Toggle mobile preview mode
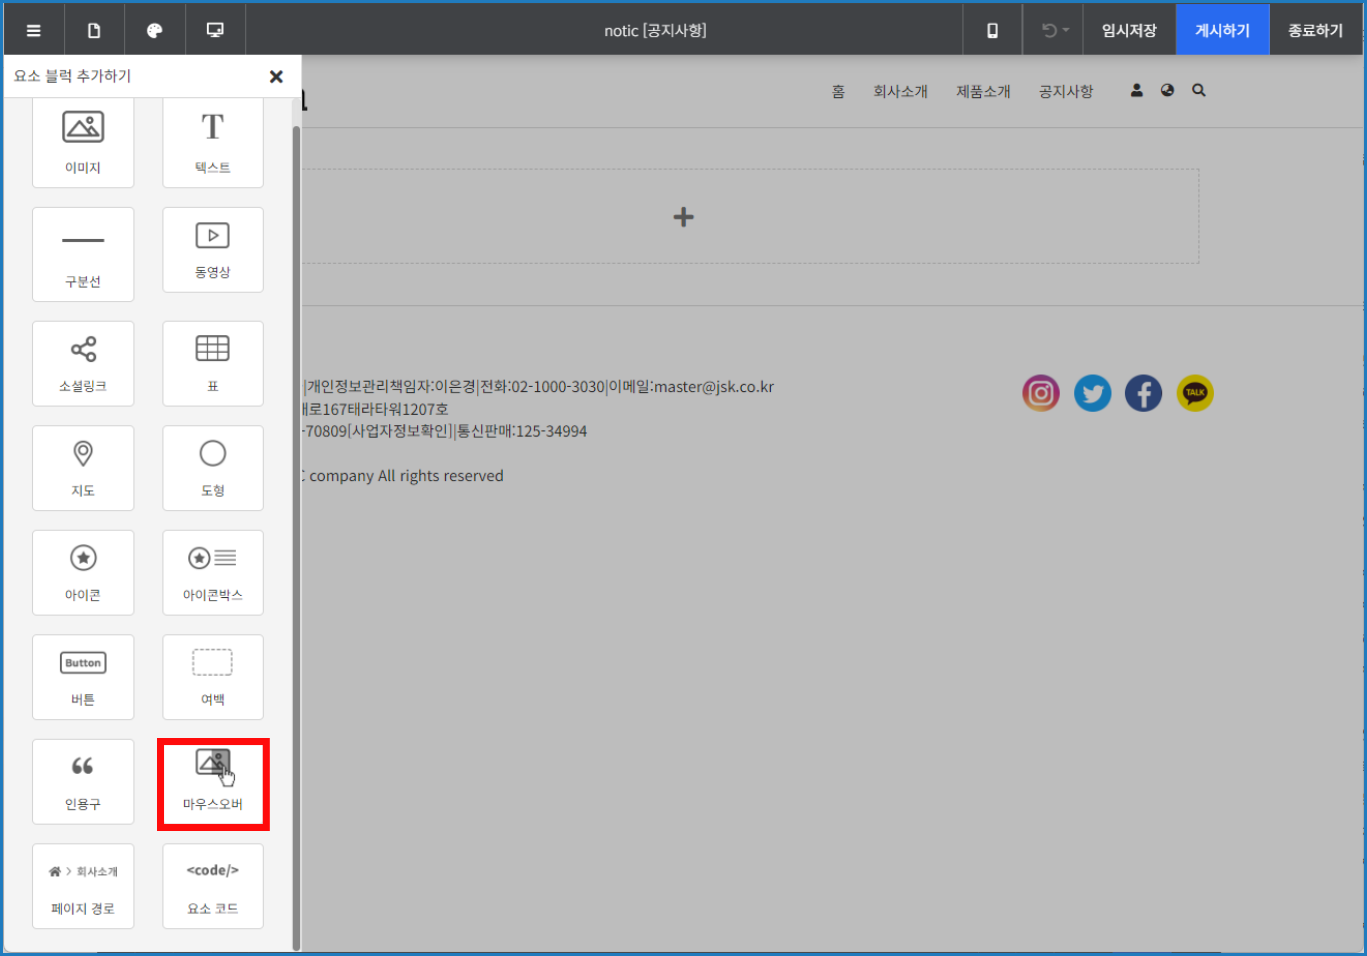The image size is (1367, 956). (x=992, y=30)
